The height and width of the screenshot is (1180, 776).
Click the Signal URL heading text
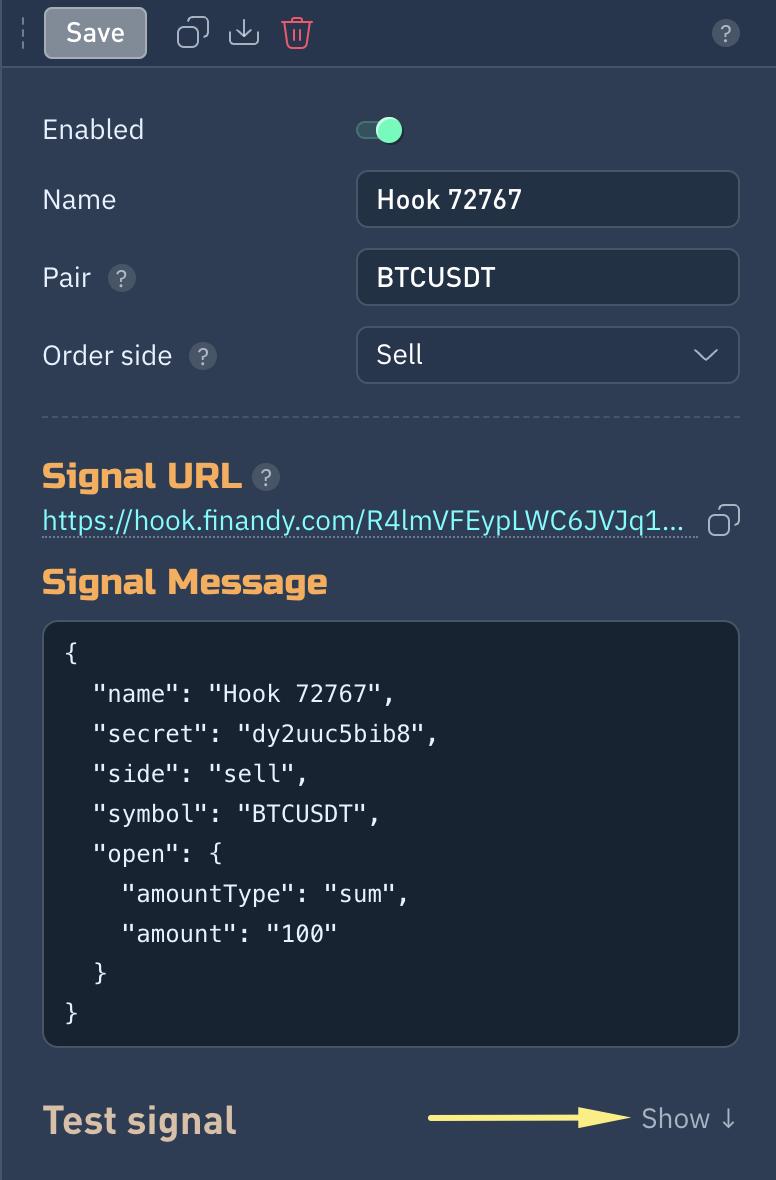(x=142, y=477)
